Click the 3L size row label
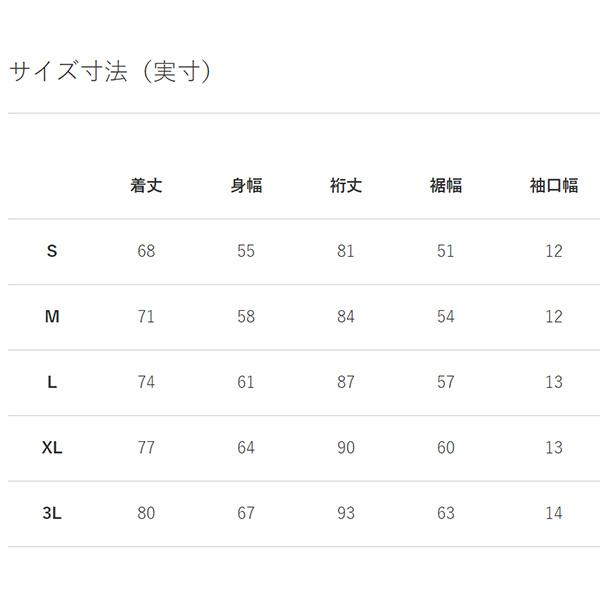600x600 pixels. [52, 513]
